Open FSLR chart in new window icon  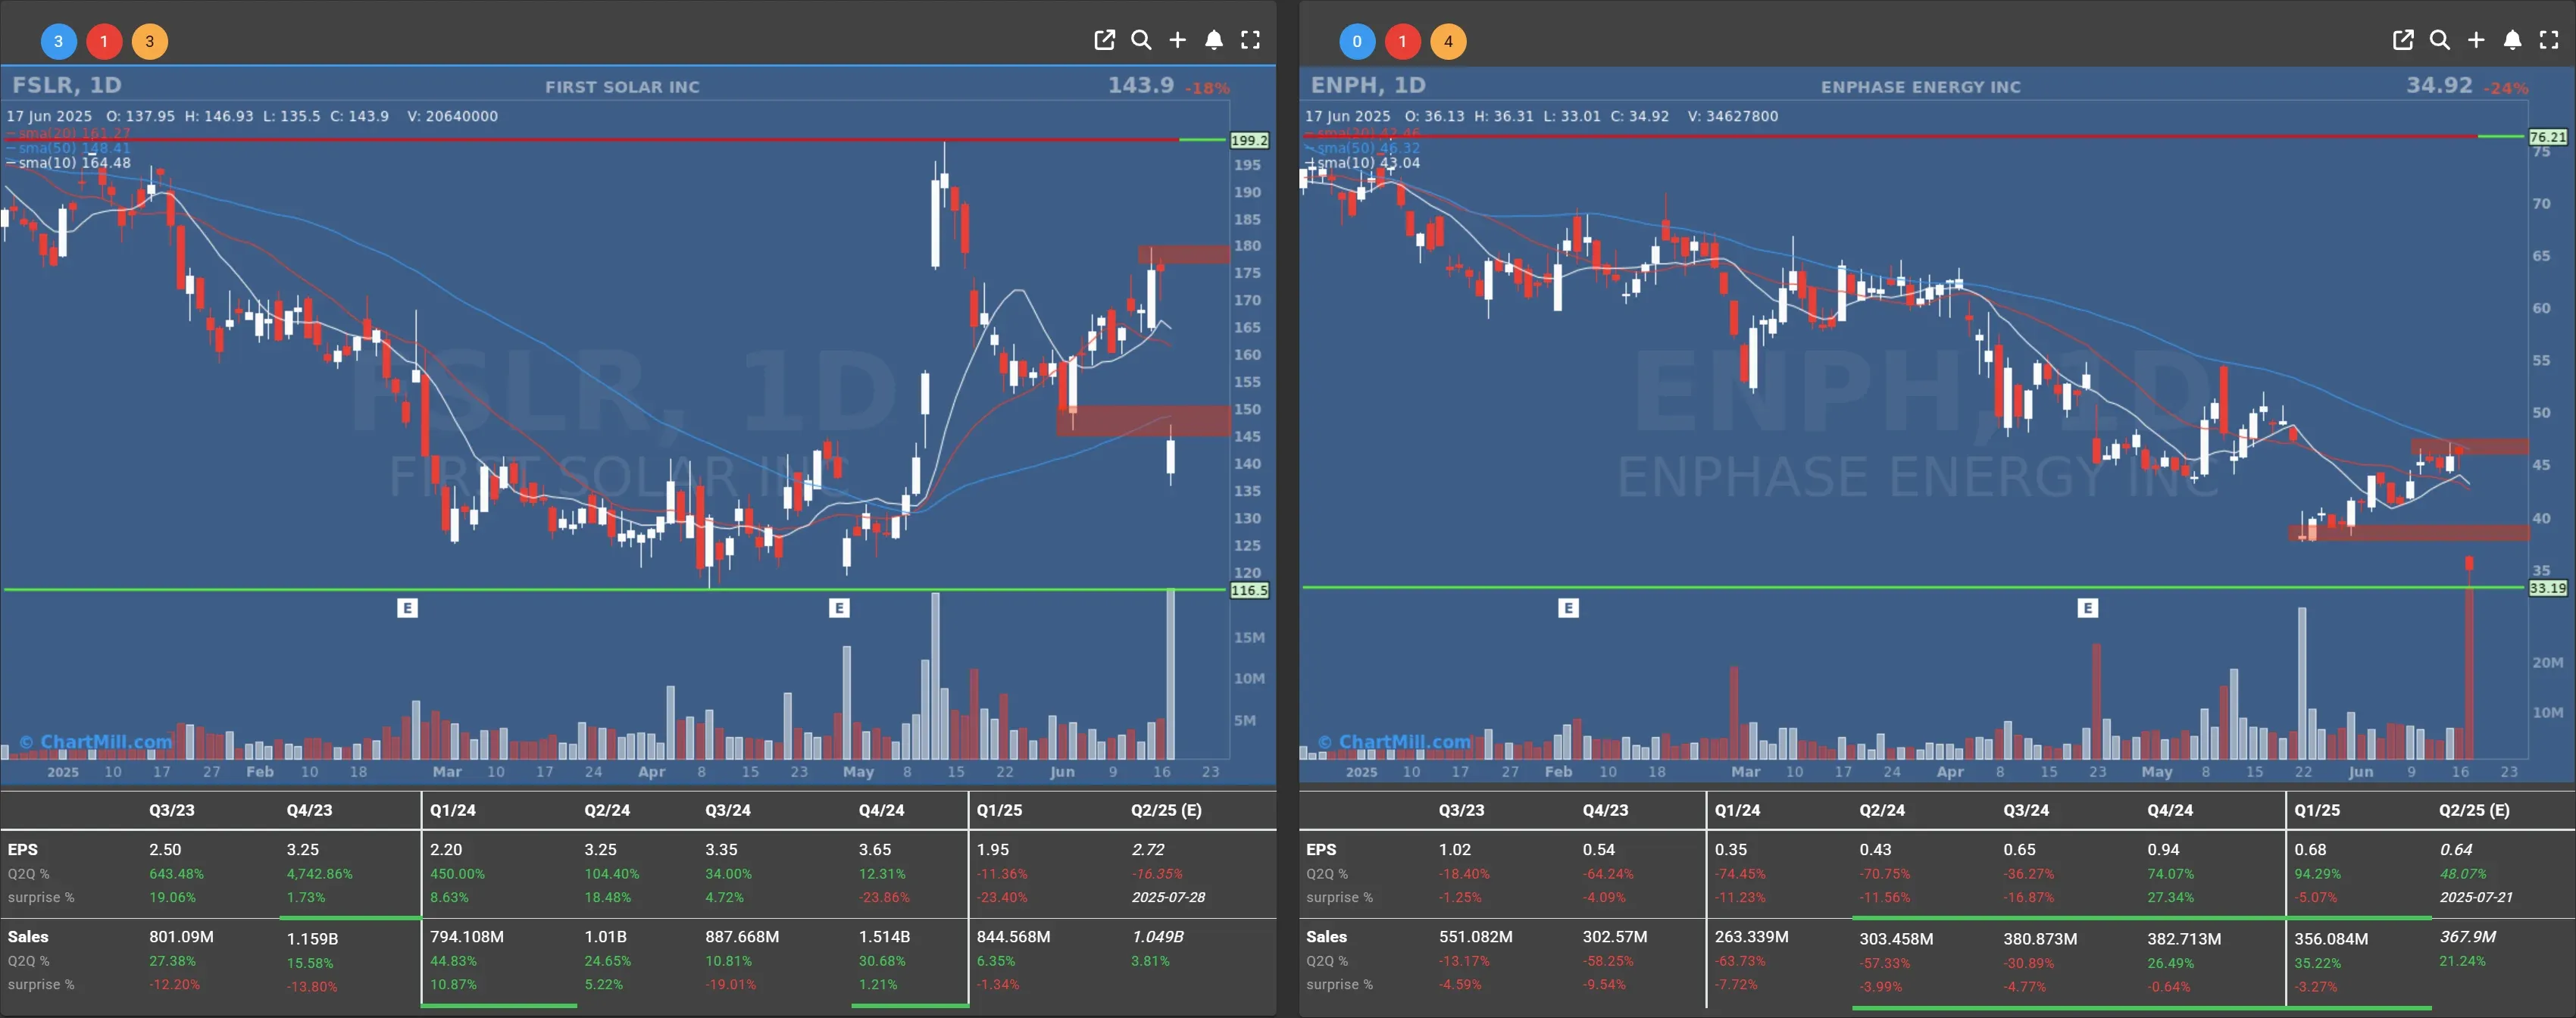(1104, 40)
